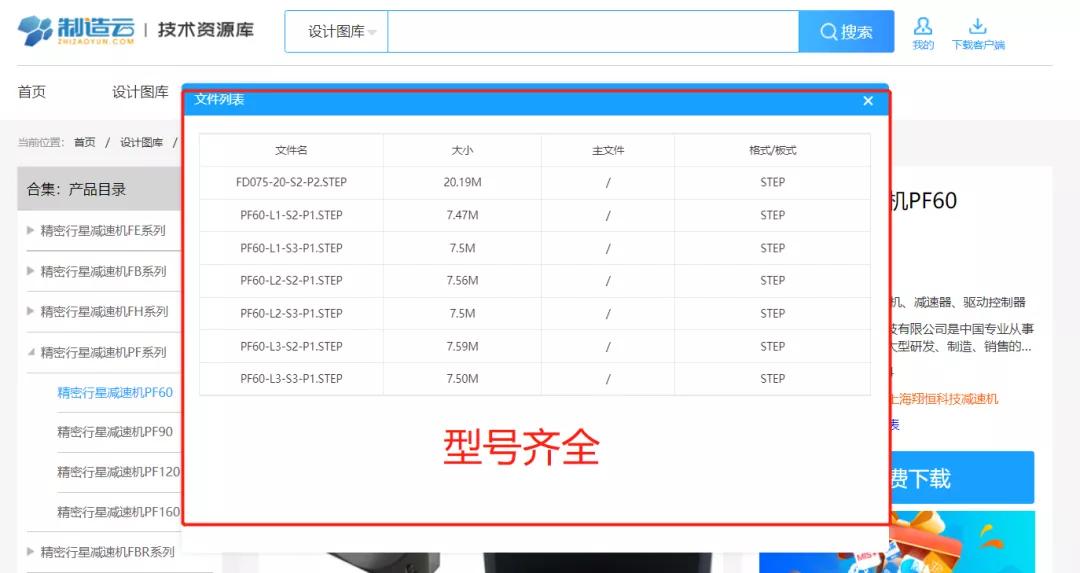Click the 7.59M size cell
1080x573 pixels.
(x=462, y=346)
